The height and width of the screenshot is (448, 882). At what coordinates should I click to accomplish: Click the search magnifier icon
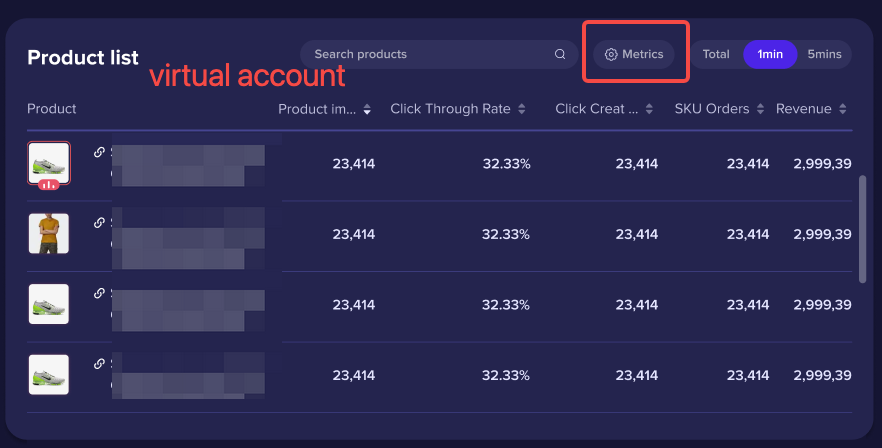[x=560, y=54]
